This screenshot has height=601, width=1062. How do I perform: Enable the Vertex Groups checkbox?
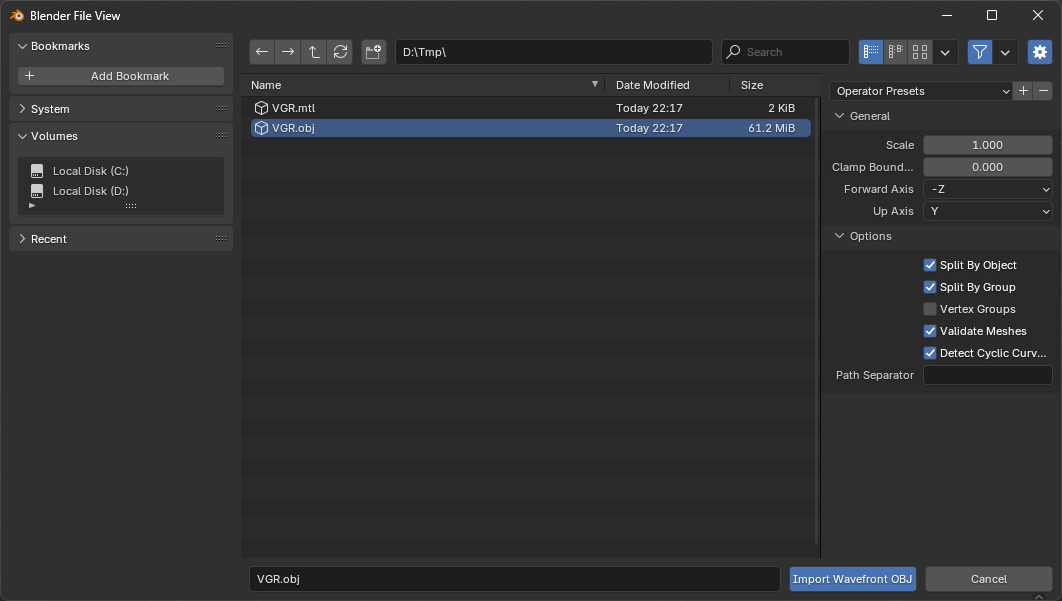[x=929, y=309]
